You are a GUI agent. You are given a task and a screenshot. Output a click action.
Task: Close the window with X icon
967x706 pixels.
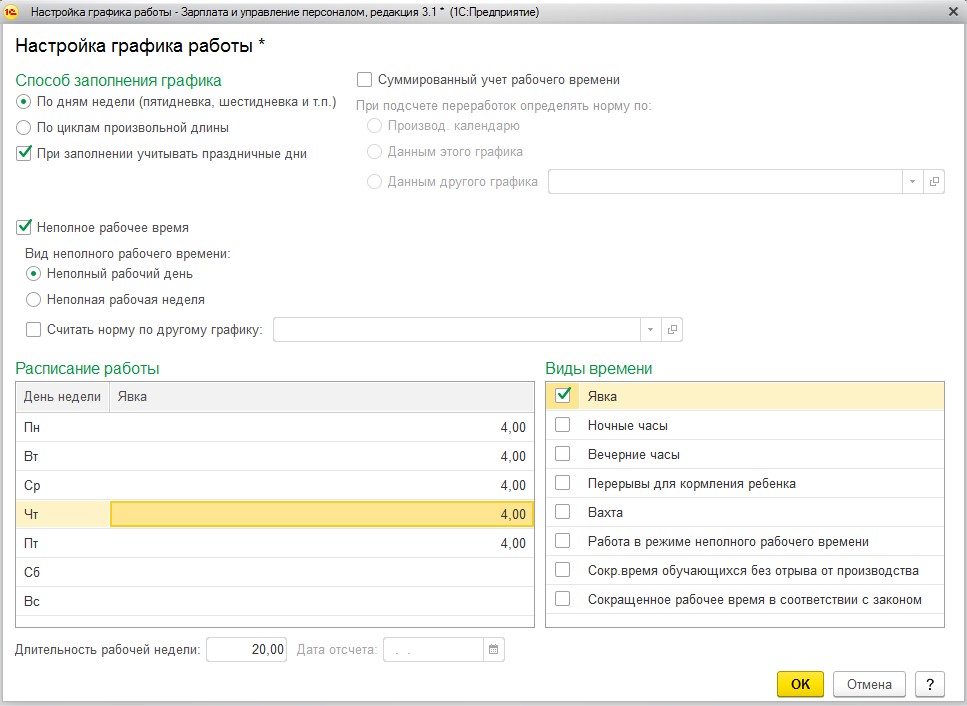(x=953, y=12)
